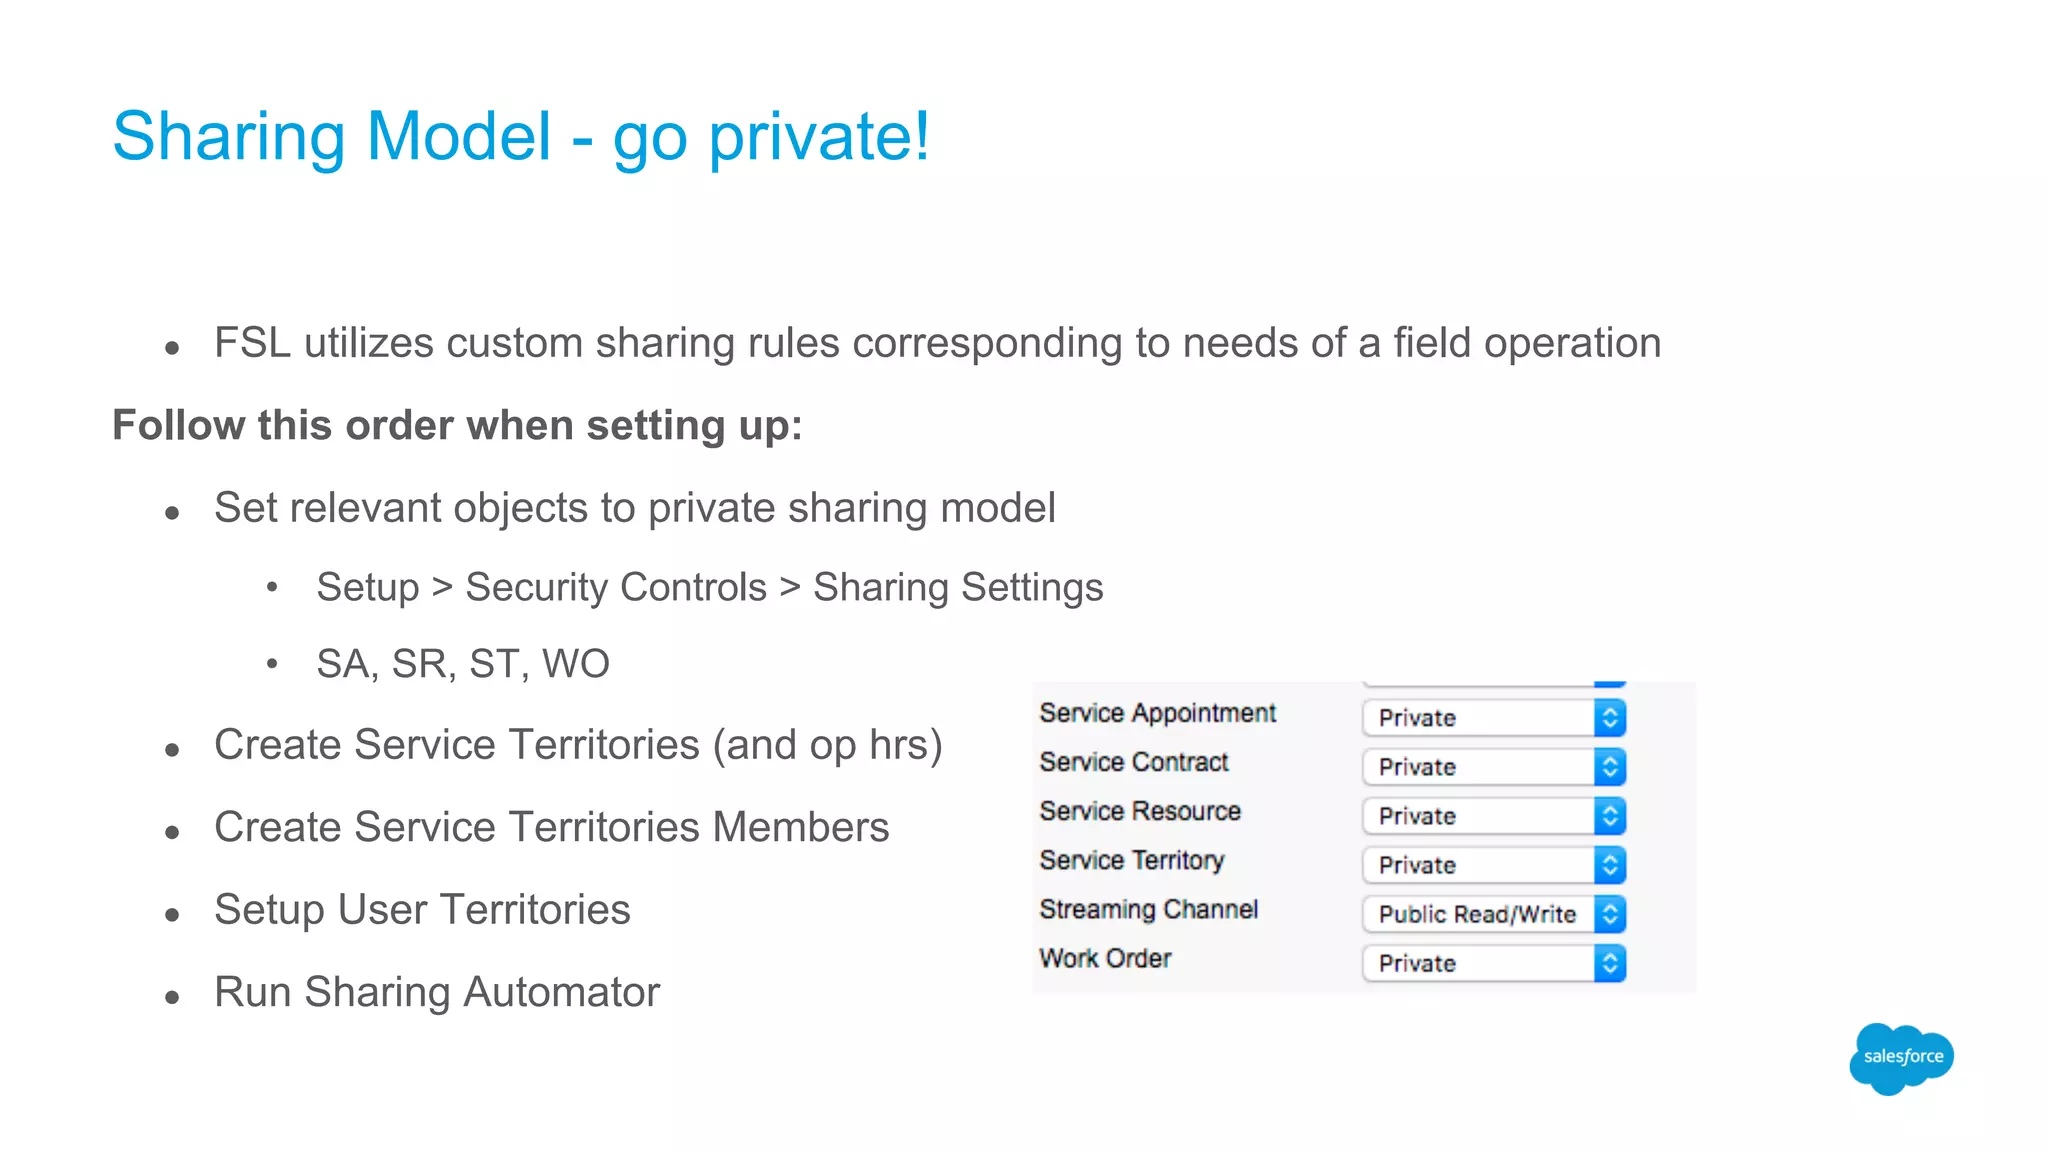This screenshot has height=1152, width=2048.
Task: Expand the Service Resource access dropdown
Action: pos(1493,816)
